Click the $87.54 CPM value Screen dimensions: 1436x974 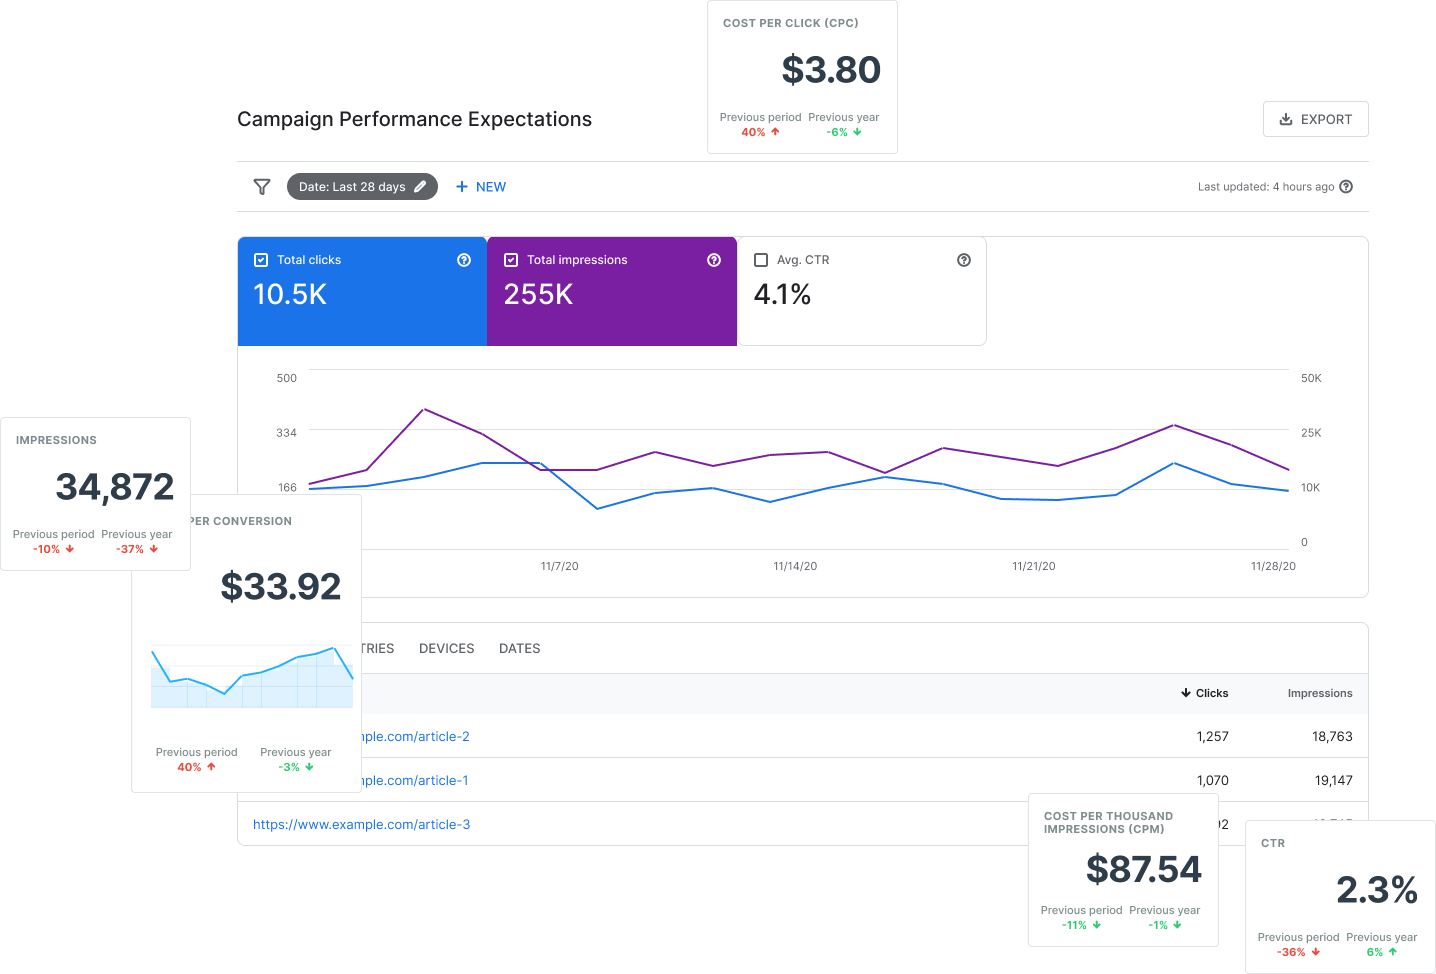[x=1144, y=869]
